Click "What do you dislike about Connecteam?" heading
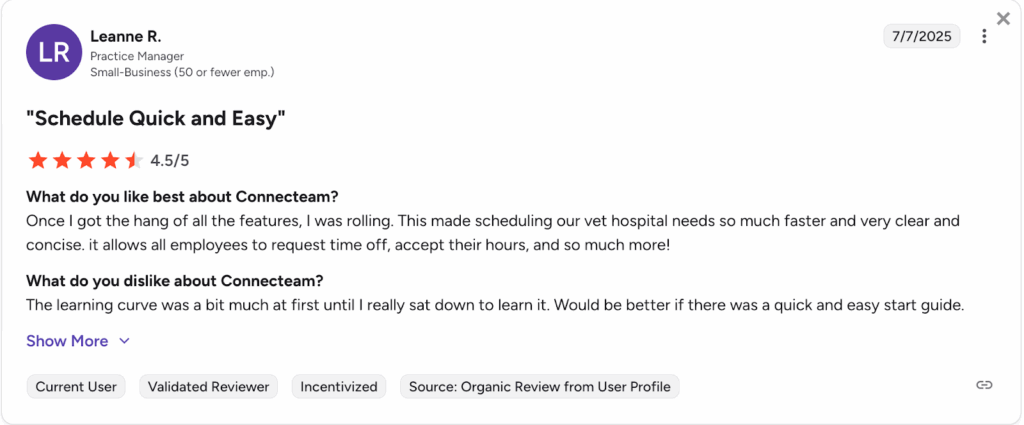The width and height of the screenshot is (1024, 425). (x=174, y=281)
